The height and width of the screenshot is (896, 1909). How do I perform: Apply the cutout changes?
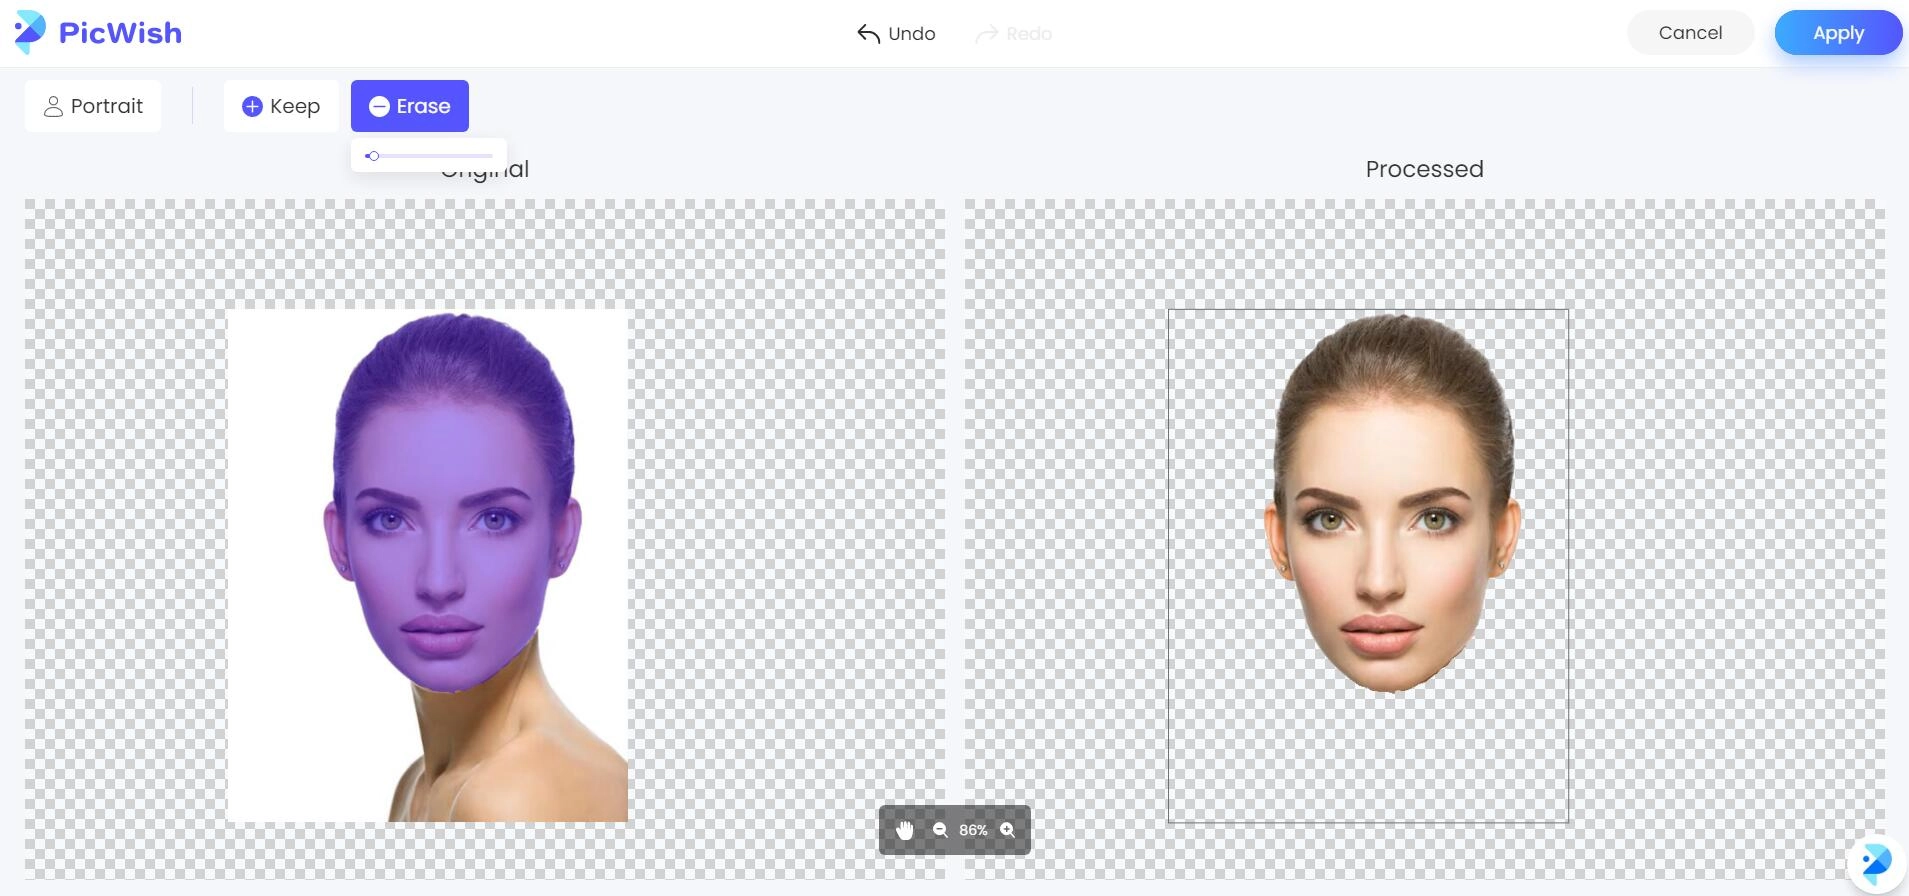coord(1838,33)
